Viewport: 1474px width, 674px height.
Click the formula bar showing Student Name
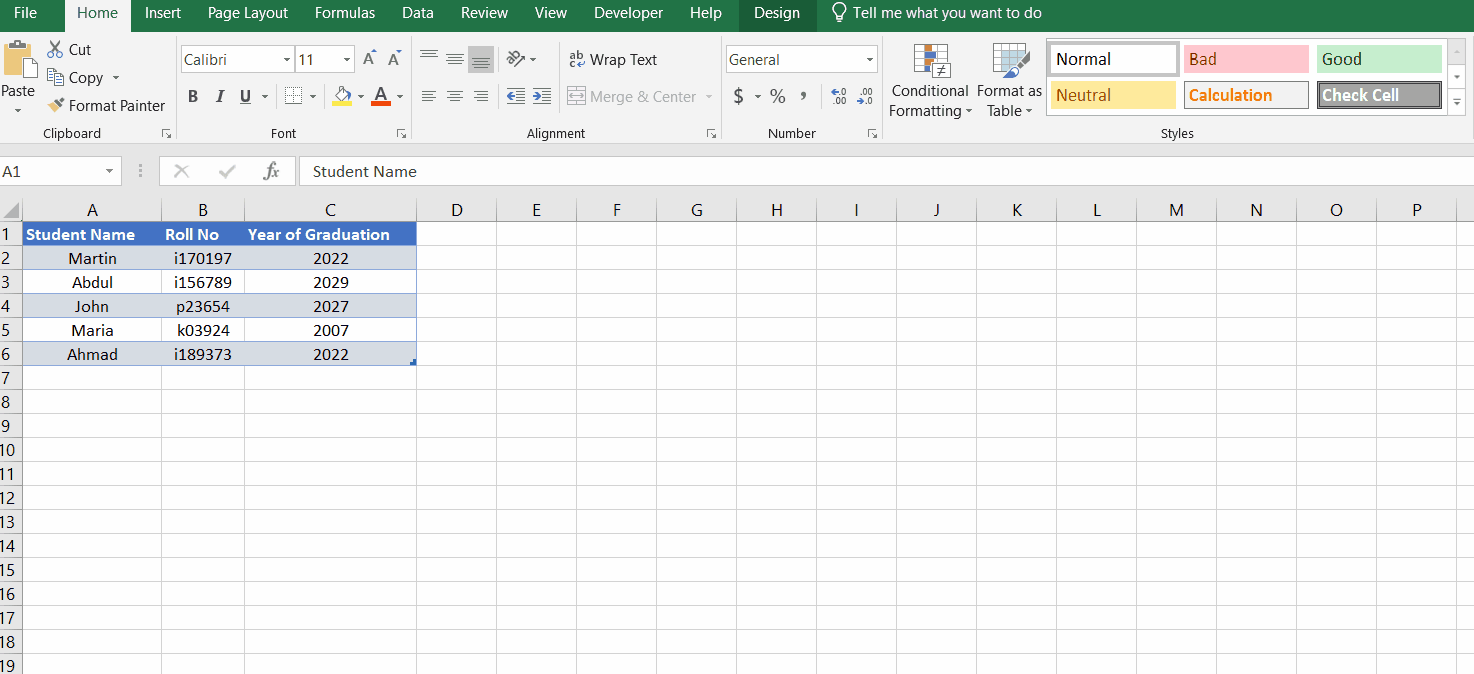point(885,171)
